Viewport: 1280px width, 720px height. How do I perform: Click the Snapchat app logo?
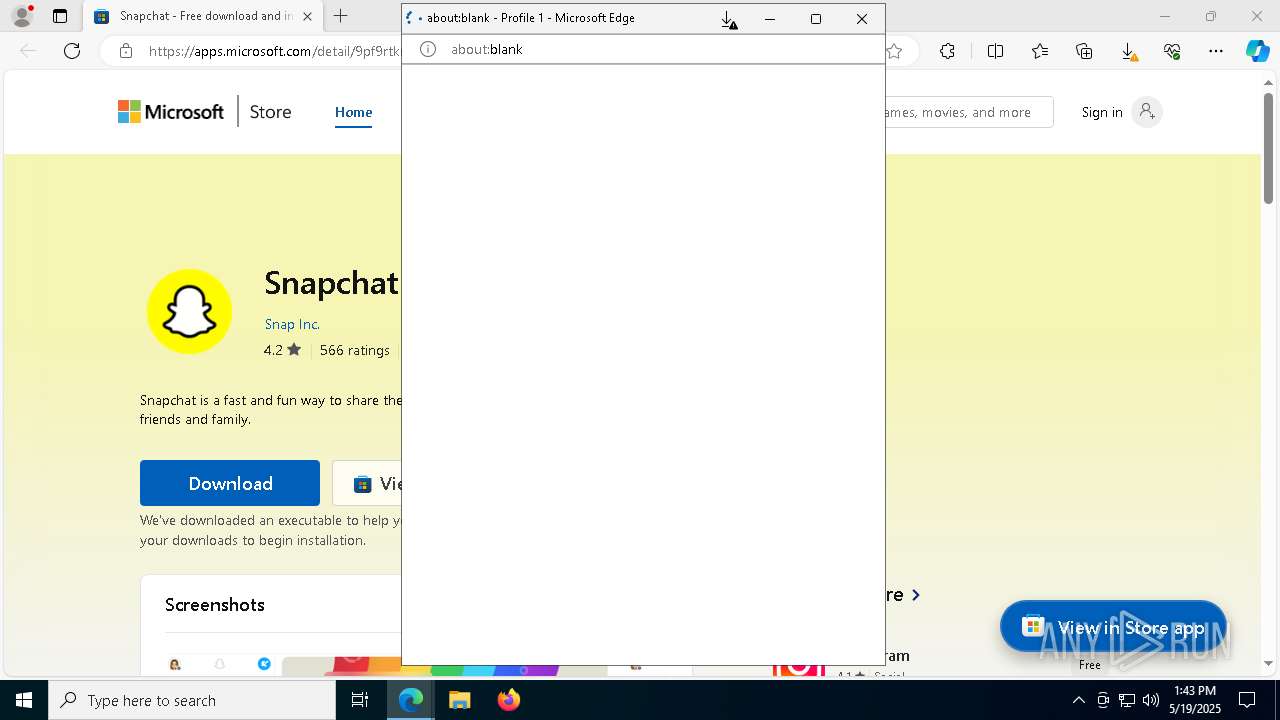189,311
